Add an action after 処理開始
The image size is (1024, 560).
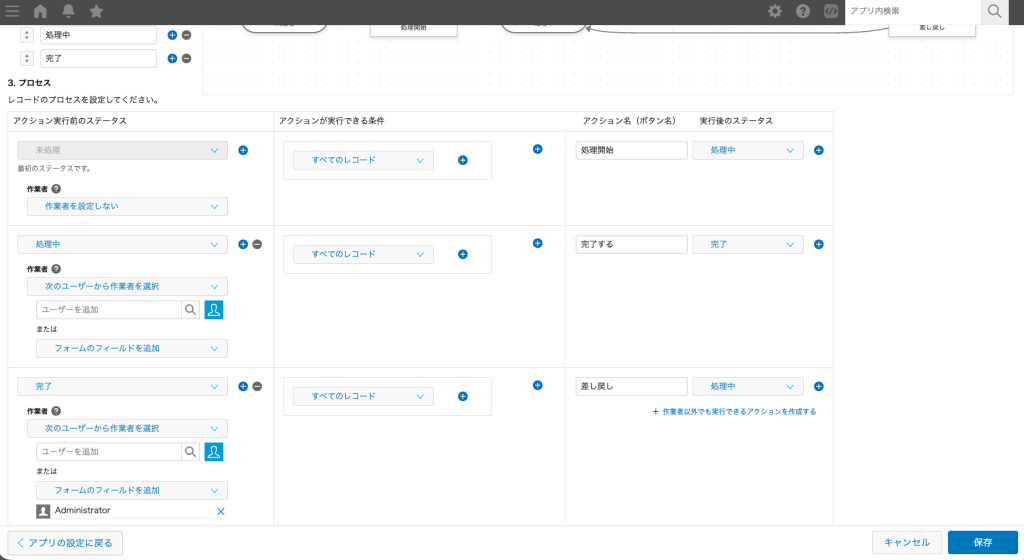tap(819, 150)
